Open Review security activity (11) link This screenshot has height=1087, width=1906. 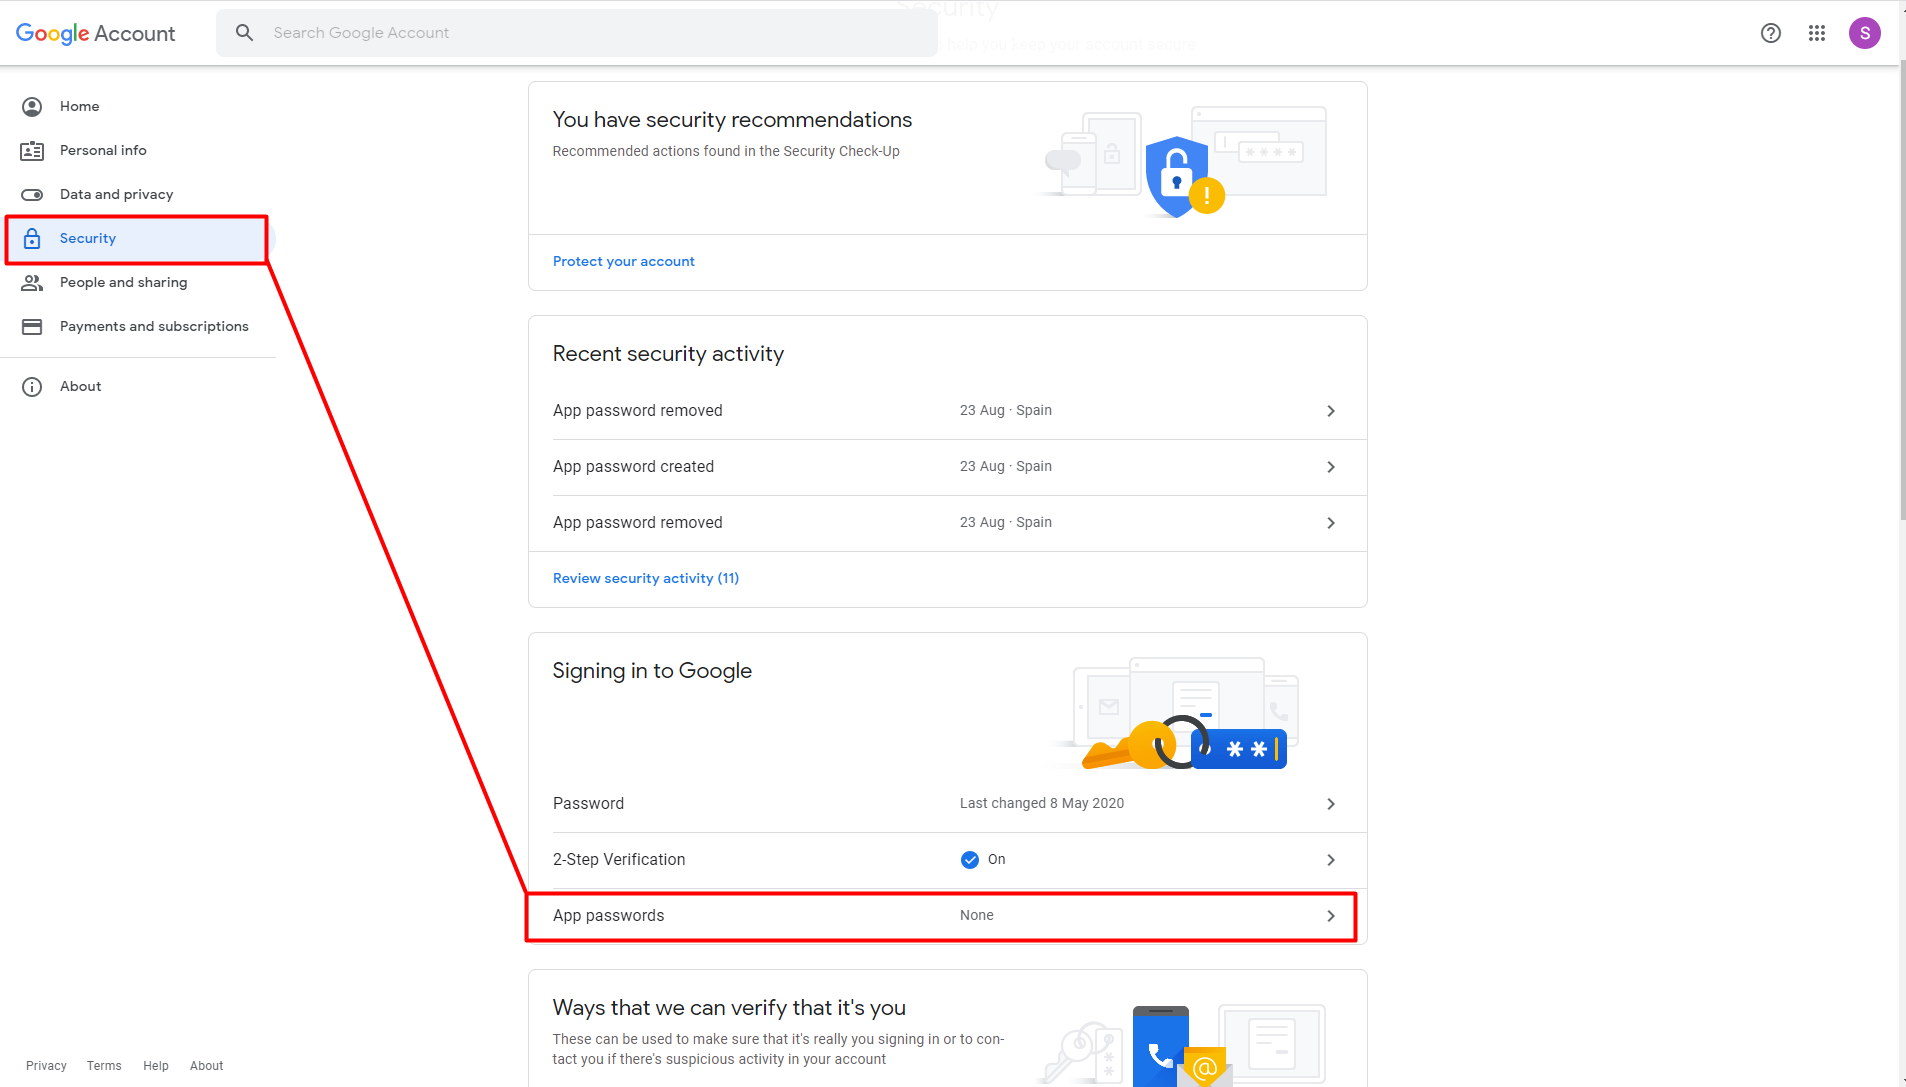(x=645, y=579)
